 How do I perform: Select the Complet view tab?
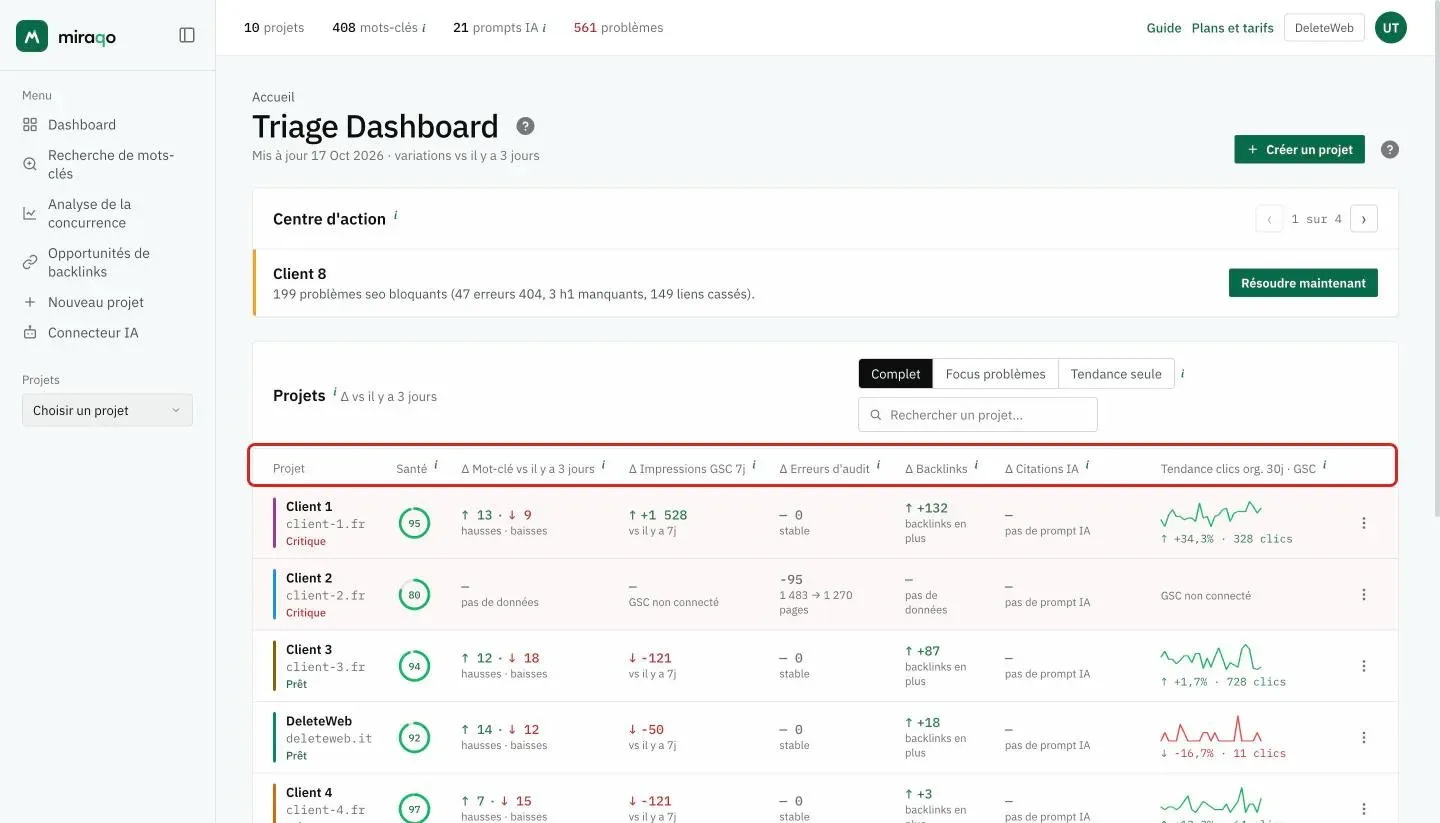[x=895, y=374]
